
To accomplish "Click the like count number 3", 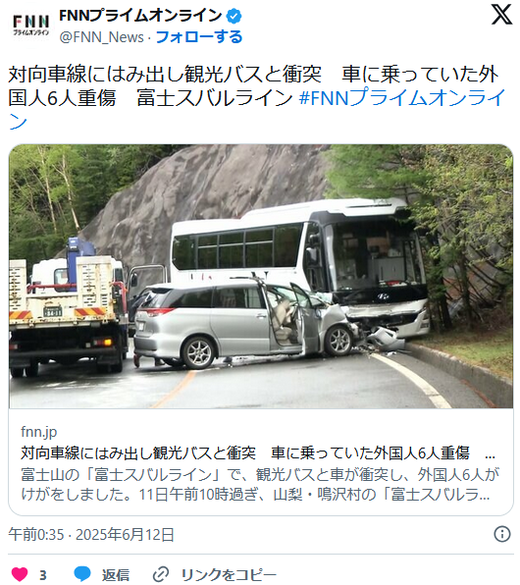I will [x=43, y=575].
